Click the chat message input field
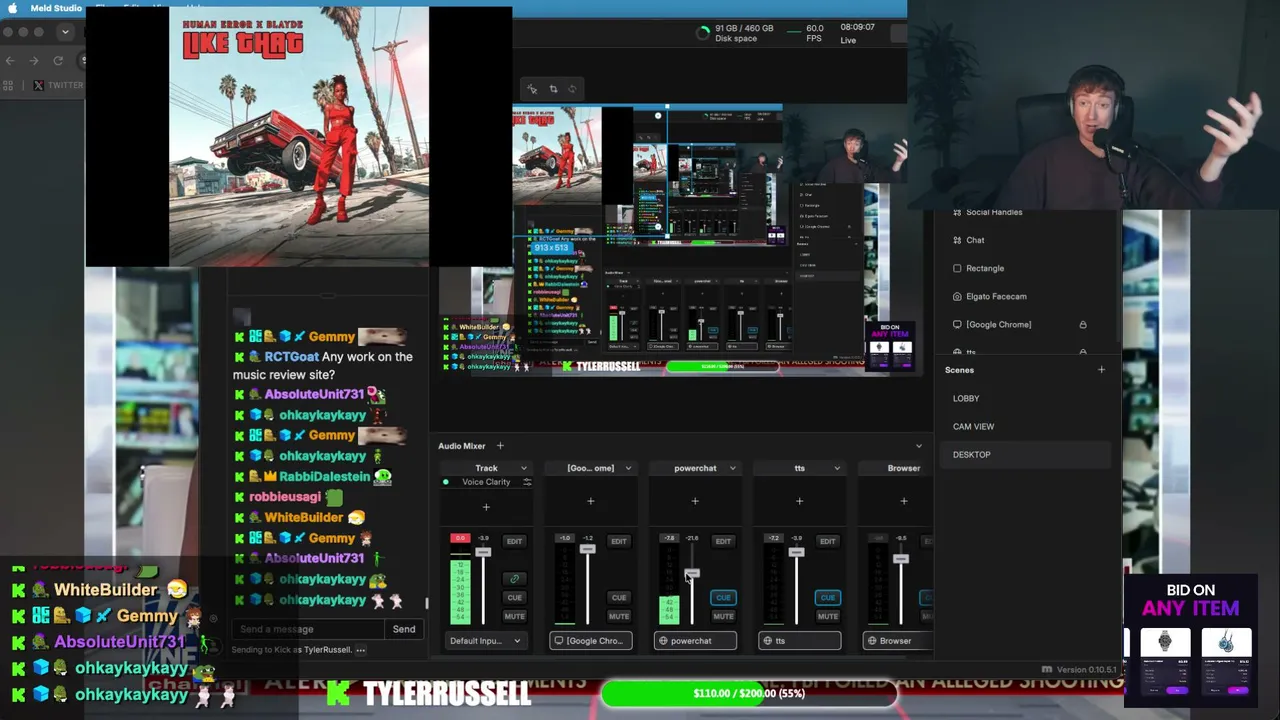 pos(308,629)
